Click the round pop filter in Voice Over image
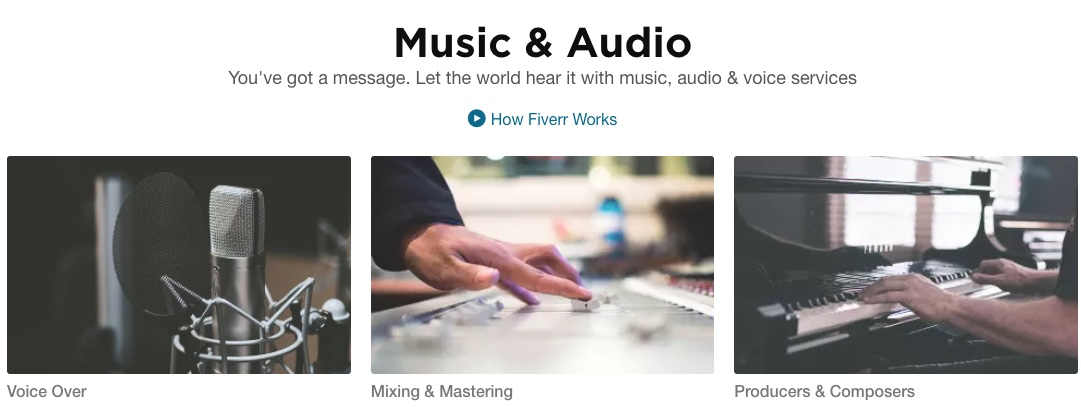1081x407 pixels. click(x=160, y=243)
